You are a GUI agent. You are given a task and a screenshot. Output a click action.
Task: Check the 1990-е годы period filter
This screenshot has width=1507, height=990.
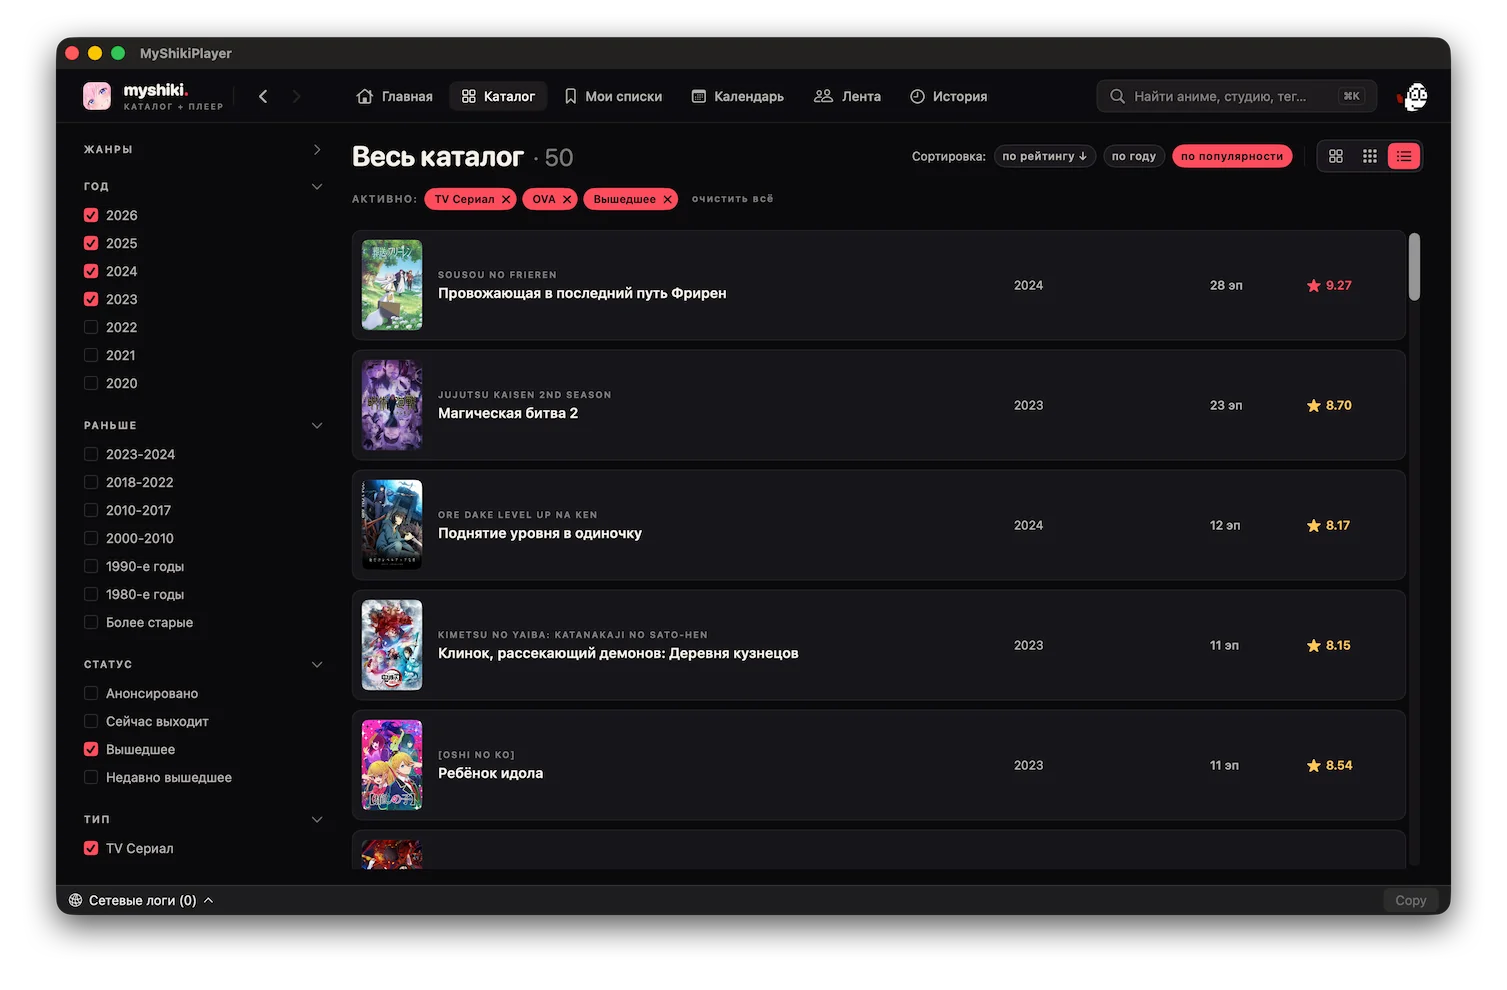[x=91, y=566]
